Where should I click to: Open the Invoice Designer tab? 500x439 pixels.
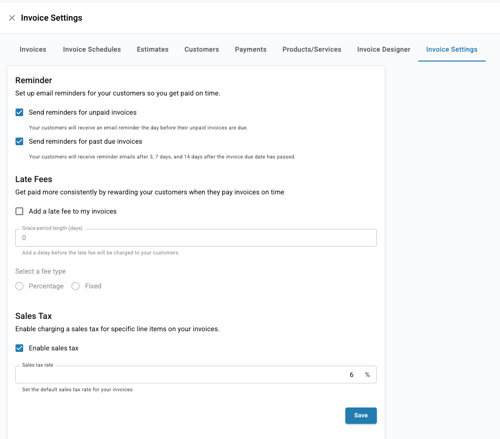coord(384,49)
